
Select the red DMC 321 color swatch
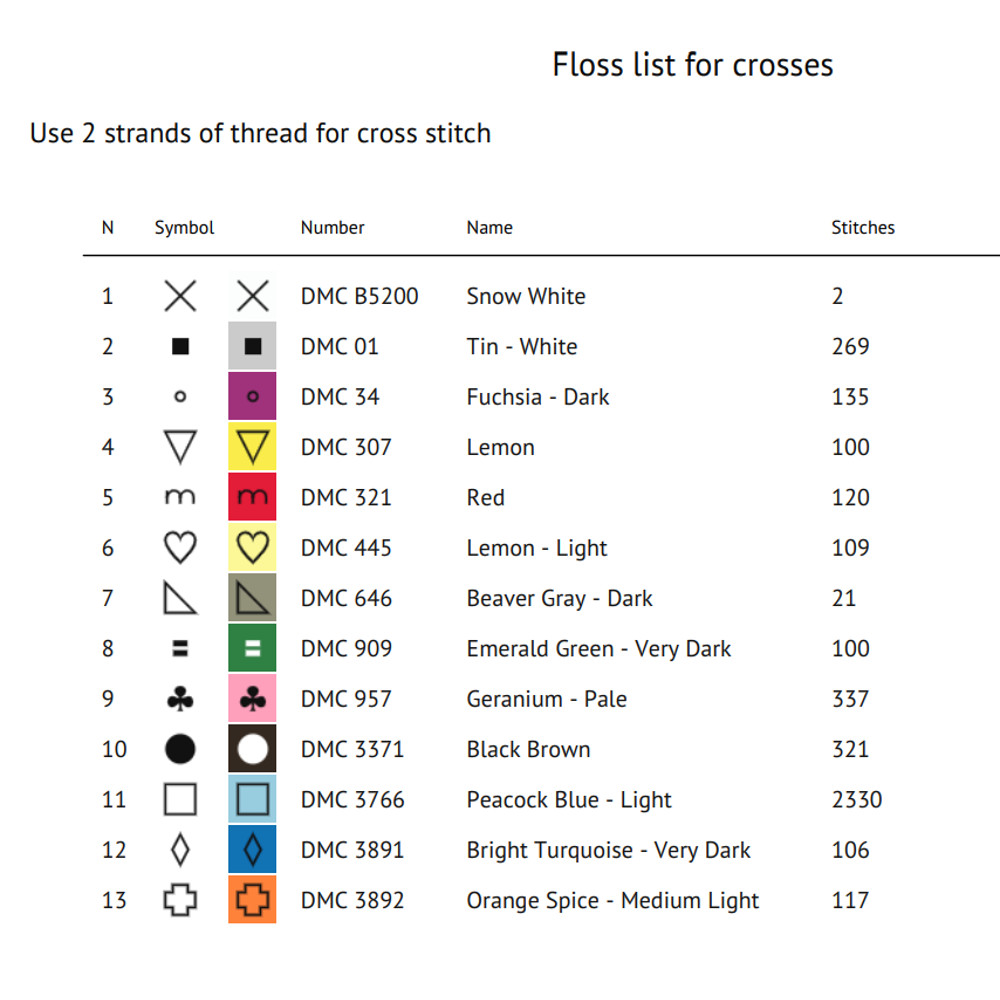coord(252,498)
